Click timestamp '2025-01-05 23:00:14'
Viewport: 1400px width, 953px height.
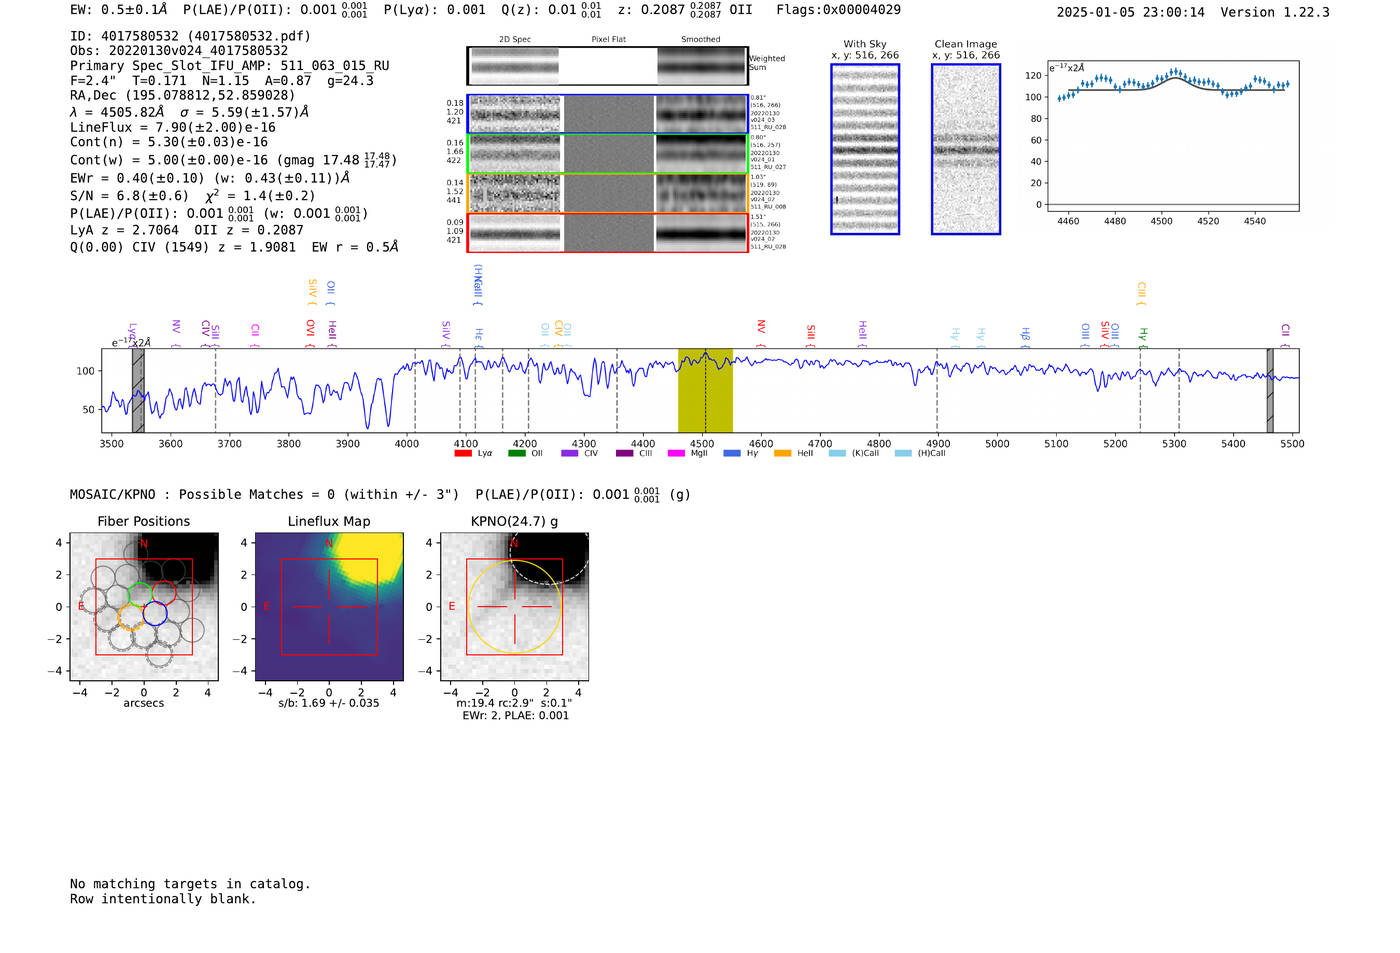1131,12
